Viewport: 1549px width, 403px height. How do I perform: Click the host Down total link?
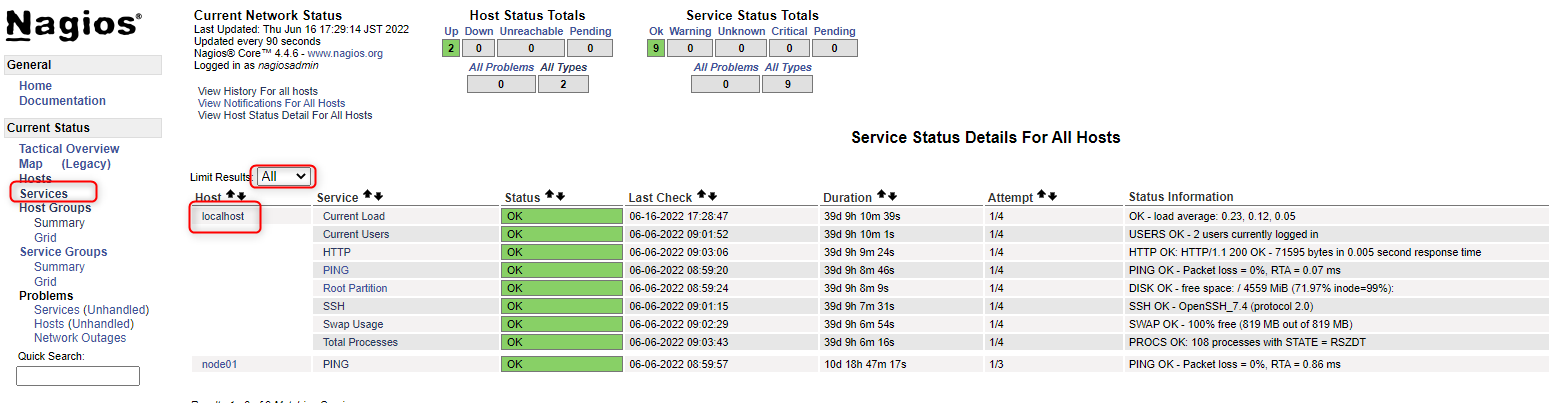pyautogui.click(x=479, y=32)
